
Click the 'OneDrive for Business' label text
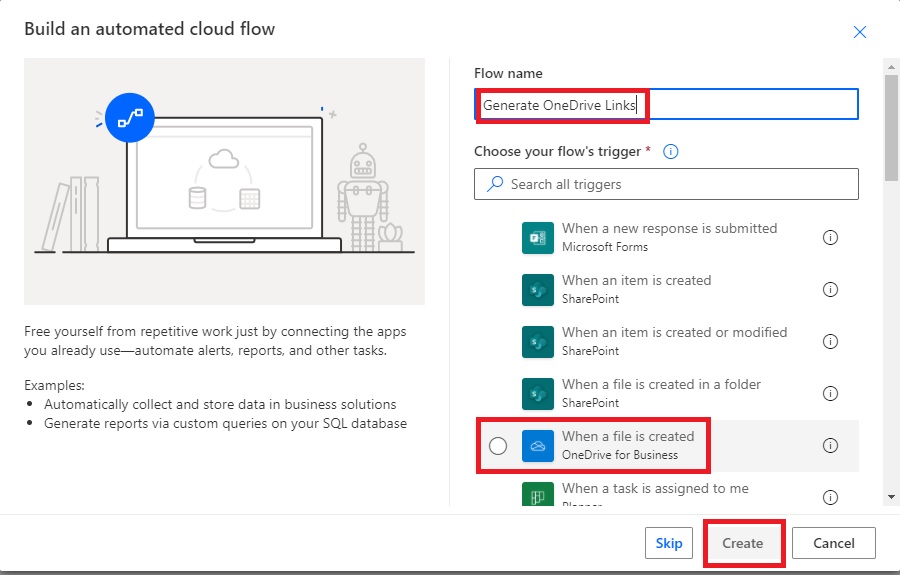click(620, 455)
